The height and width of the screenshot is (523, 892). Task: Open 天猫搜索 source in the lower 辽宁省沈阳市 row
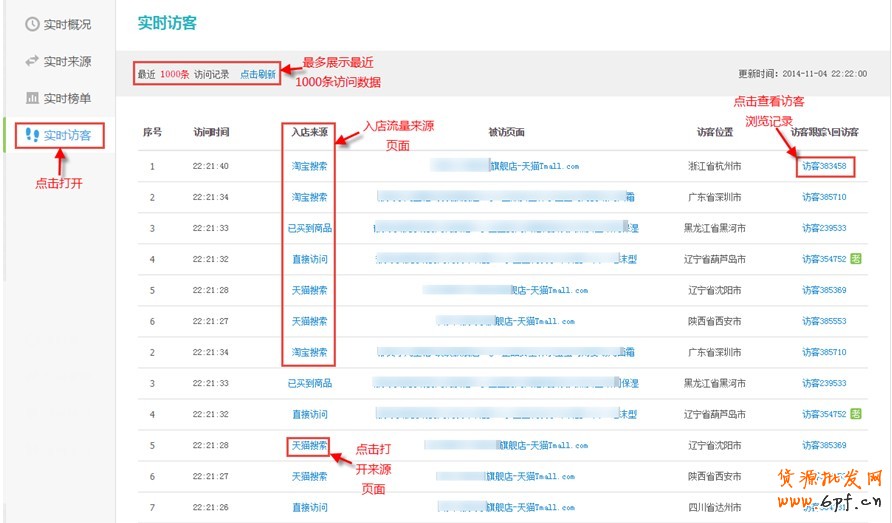tap(309, 445)
